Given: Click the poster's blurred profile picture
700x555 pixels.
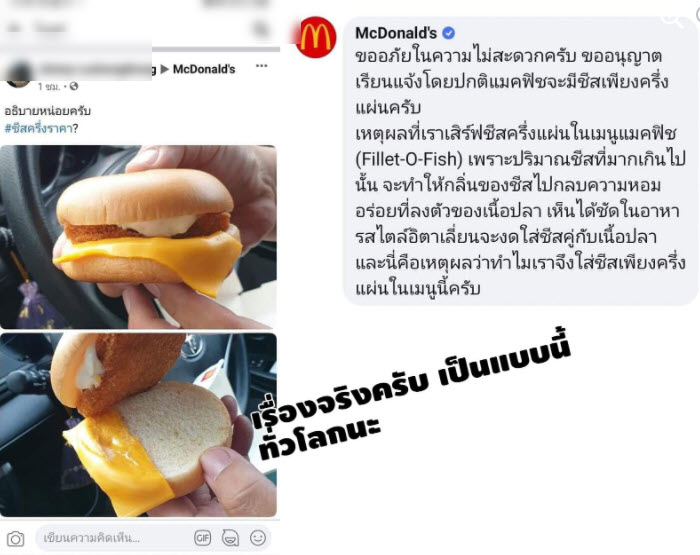Looking at the screenshot, I should [18, 75].
